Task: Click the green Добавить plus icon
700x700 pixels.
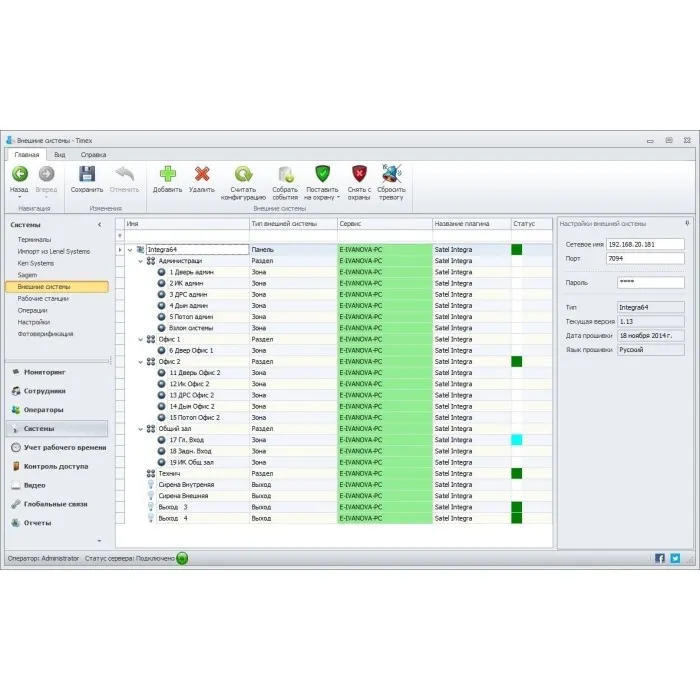Action: (x=167, y=174)
